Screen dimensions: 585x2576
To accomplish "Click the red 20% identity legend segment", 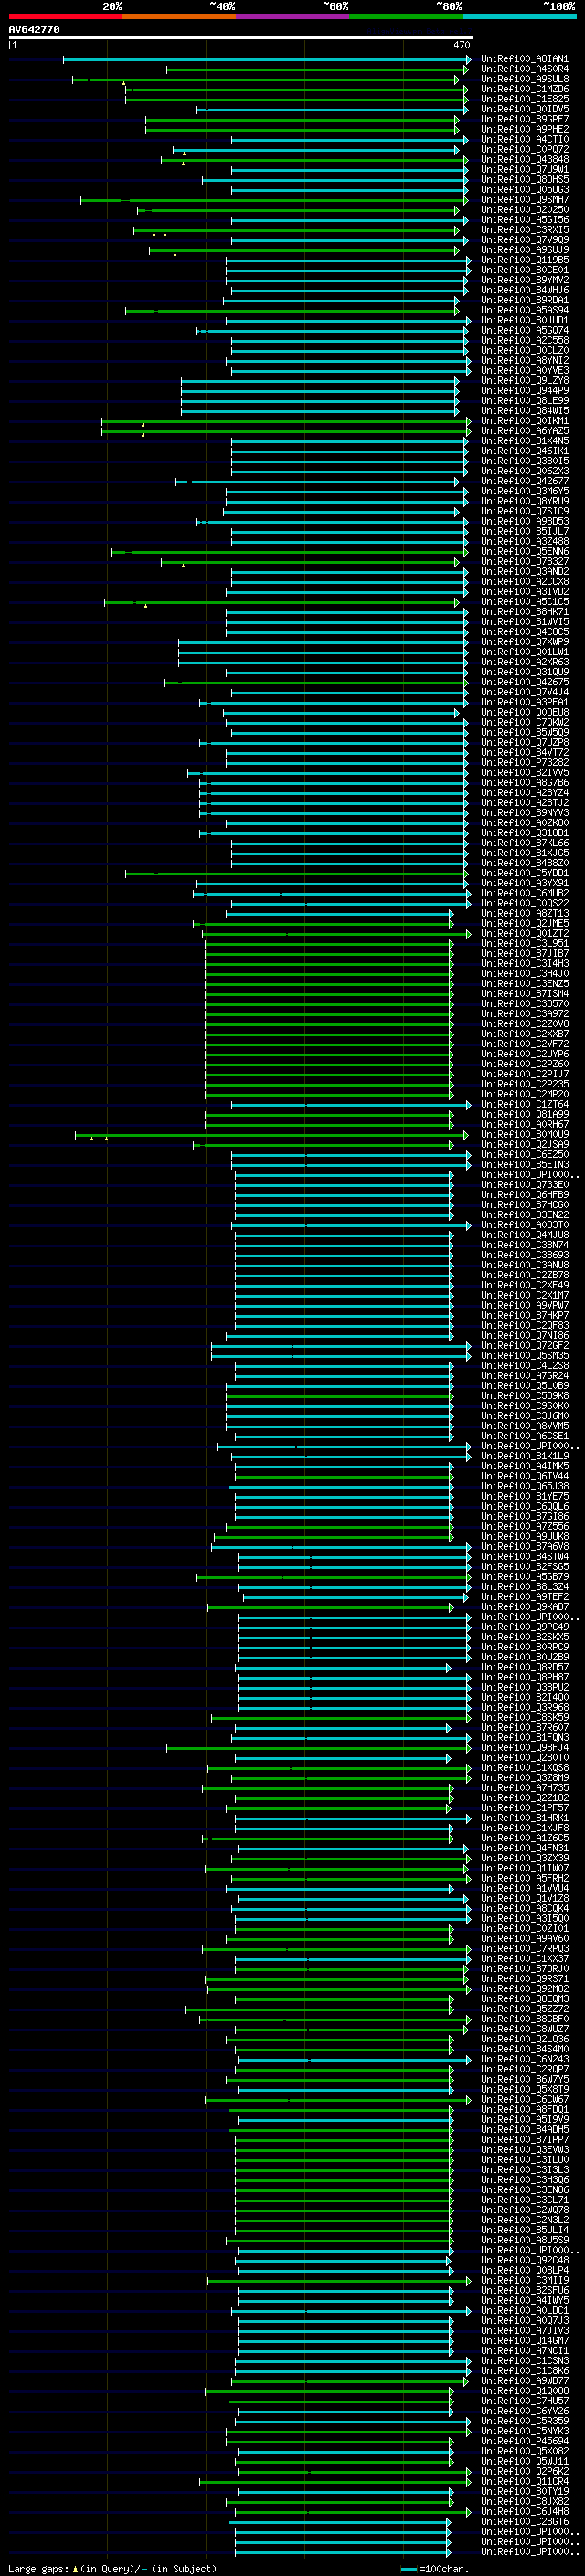I will (x=65, y=16).
